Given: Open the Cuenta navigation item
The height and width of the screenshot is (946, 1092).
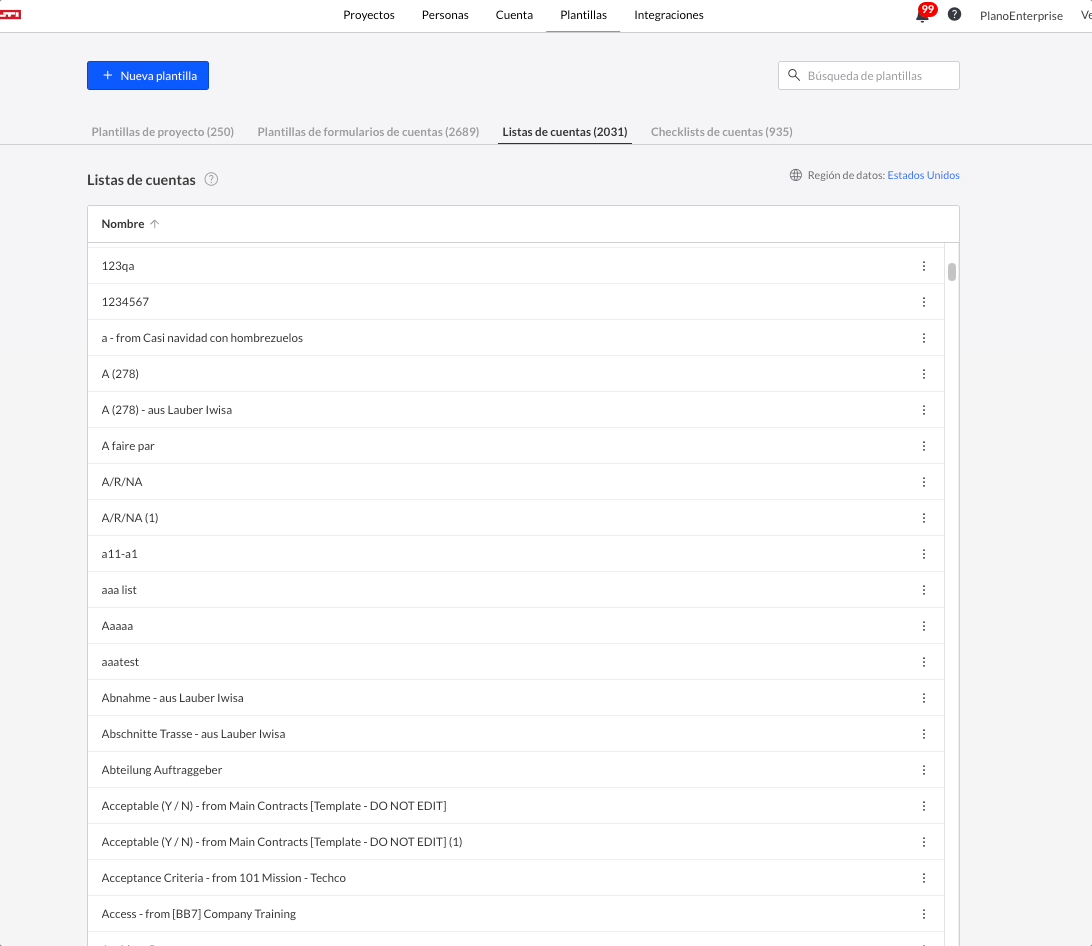Looking at the screenshot, I should (x=514, y=15).
